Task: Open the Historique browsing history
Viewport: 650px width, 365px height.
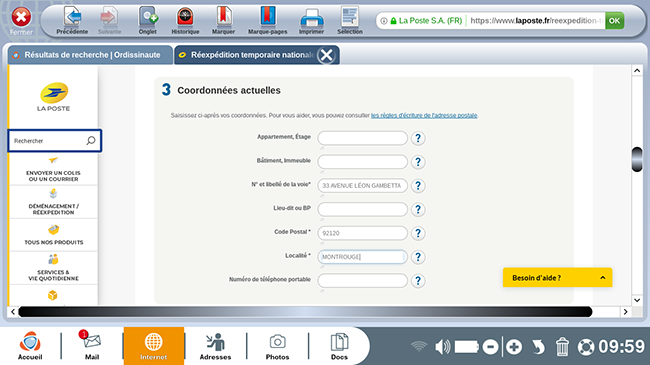Action: pos(185,21)
